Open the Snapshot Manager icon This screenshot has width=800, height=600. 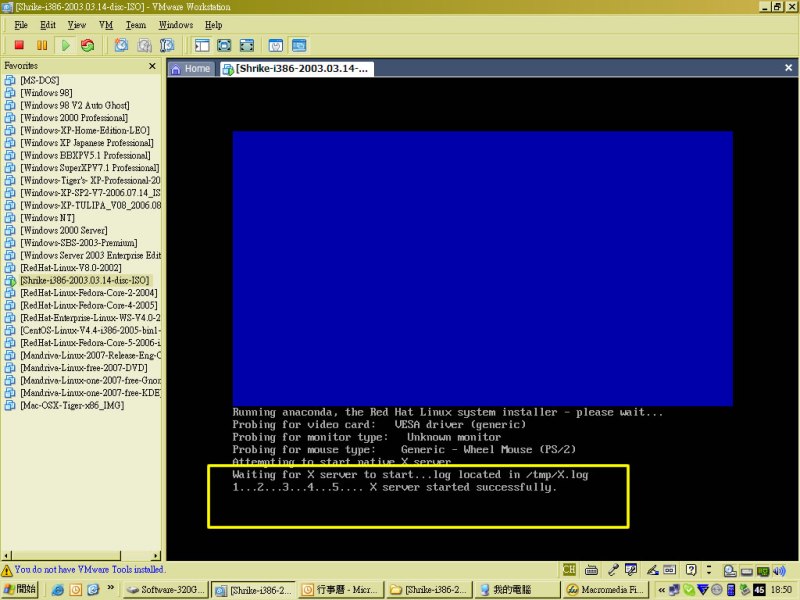(x=167, y=45)
